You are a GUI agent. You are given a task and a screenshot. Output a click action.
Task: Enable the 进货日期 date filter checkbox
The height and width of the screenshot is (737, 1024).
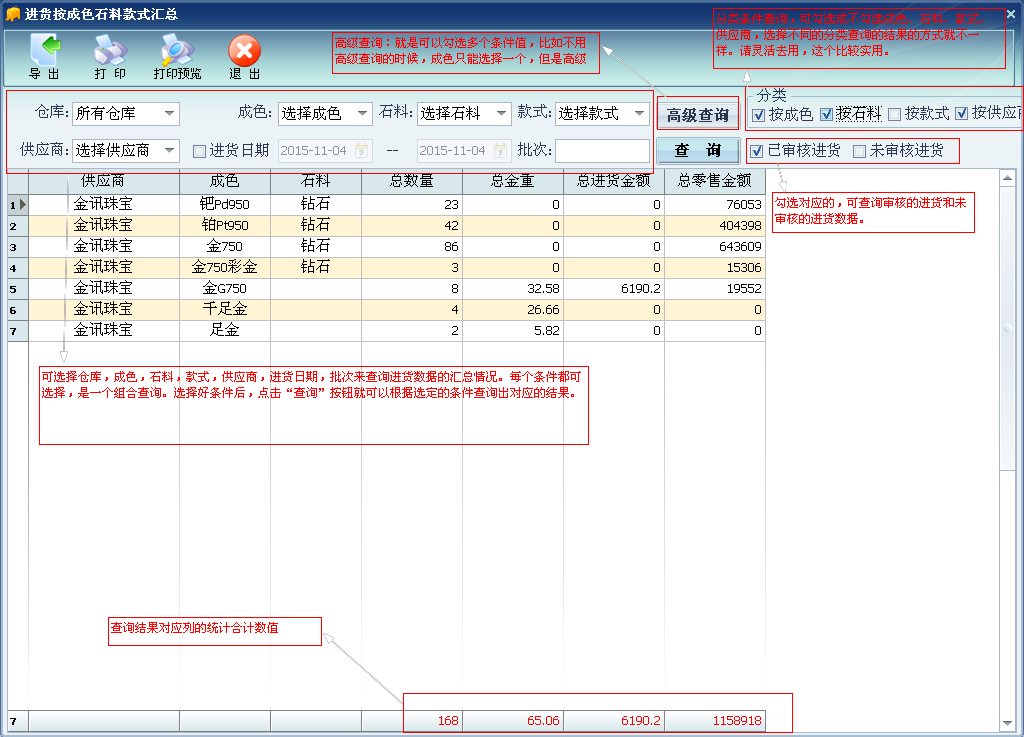199,151
